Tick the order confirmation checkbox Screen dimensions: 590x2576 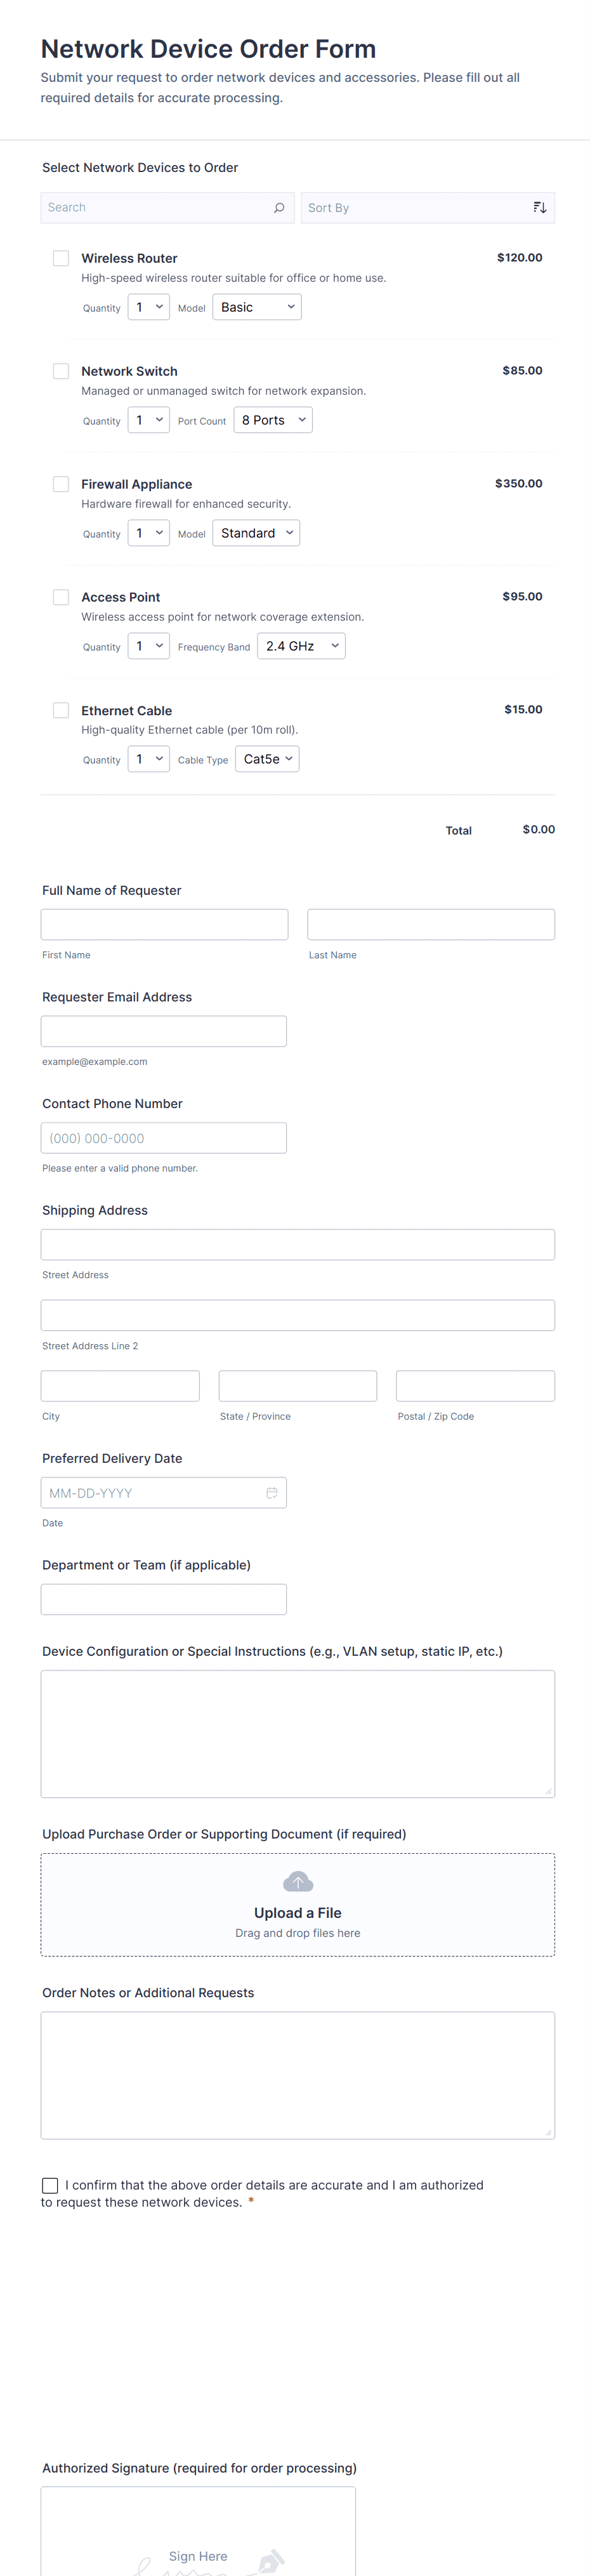pos(50,2185)
